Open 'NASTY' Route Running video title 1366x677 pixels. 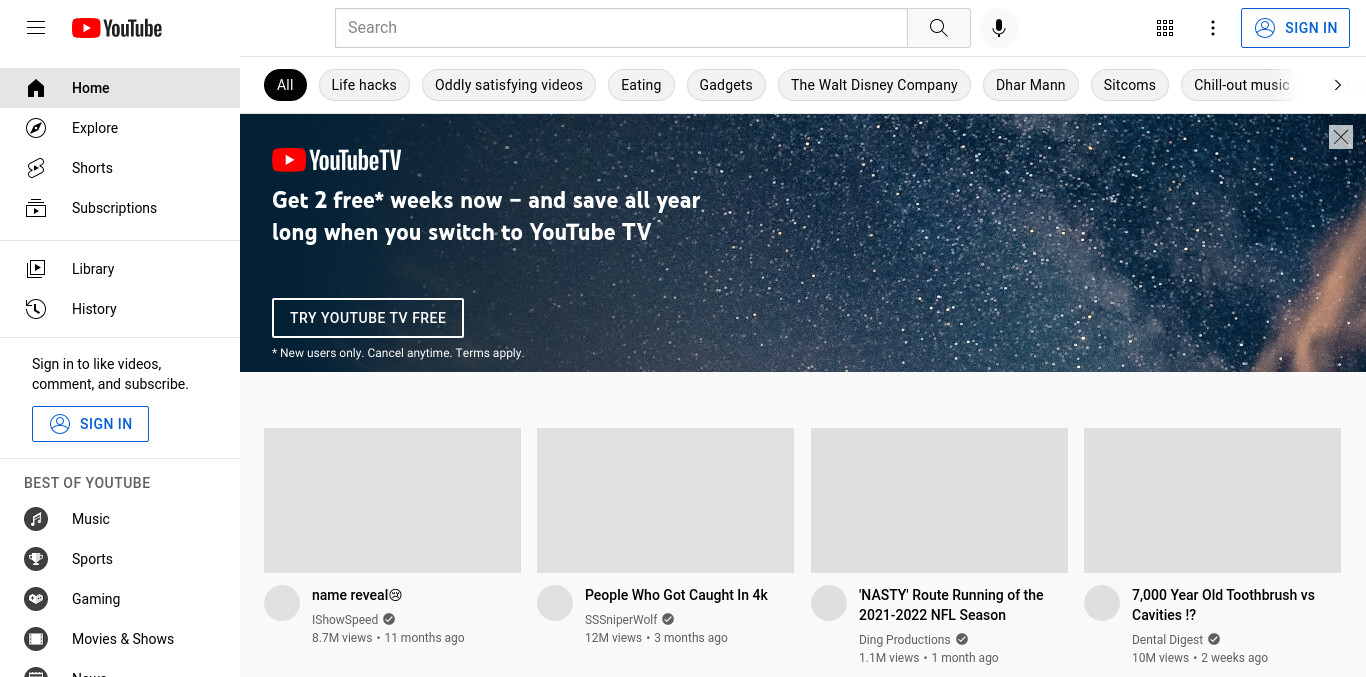951,605
